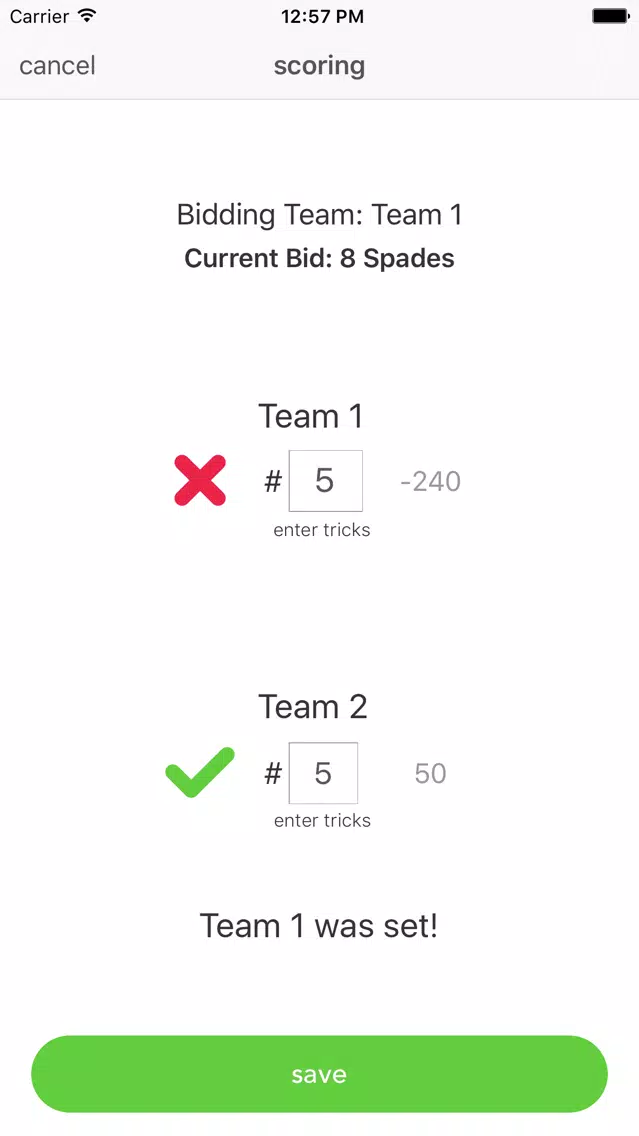Screen dimensions: 639x1136
Task: Tap the scoring title in header
Action: click(x=319, y=66)
